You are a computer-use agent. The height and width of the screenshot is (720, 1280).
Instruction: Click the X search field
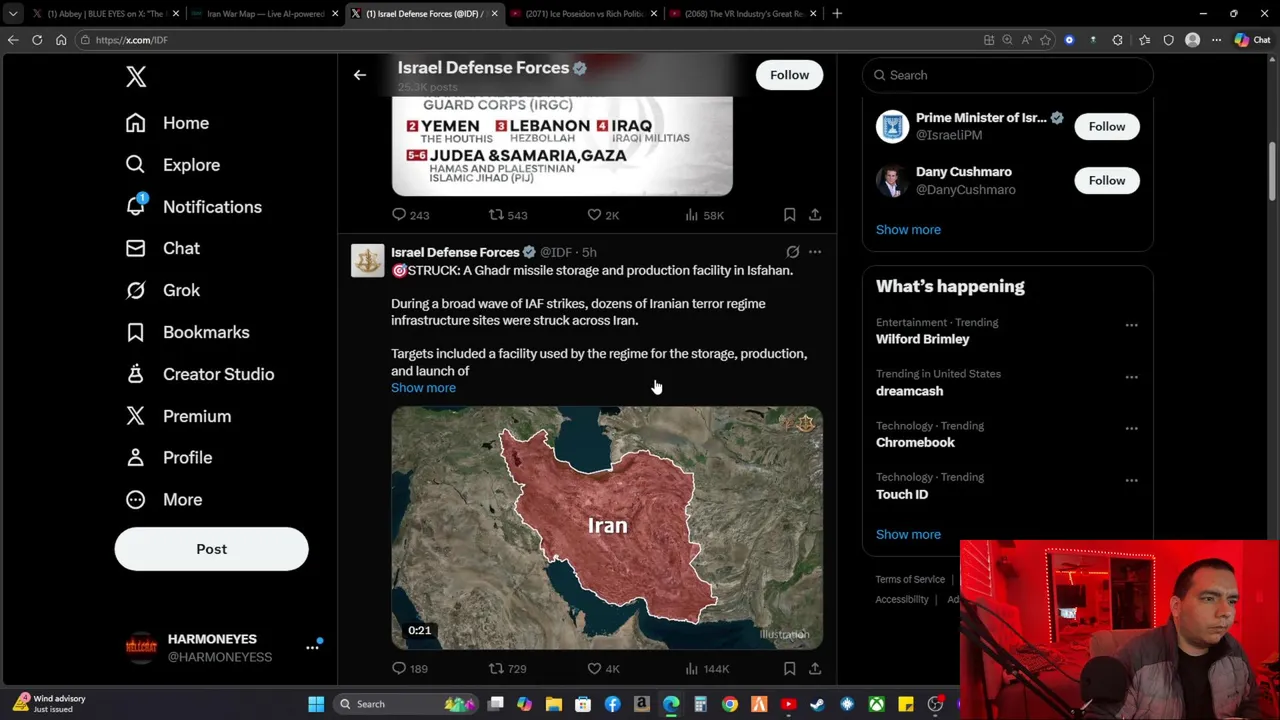1008,75
